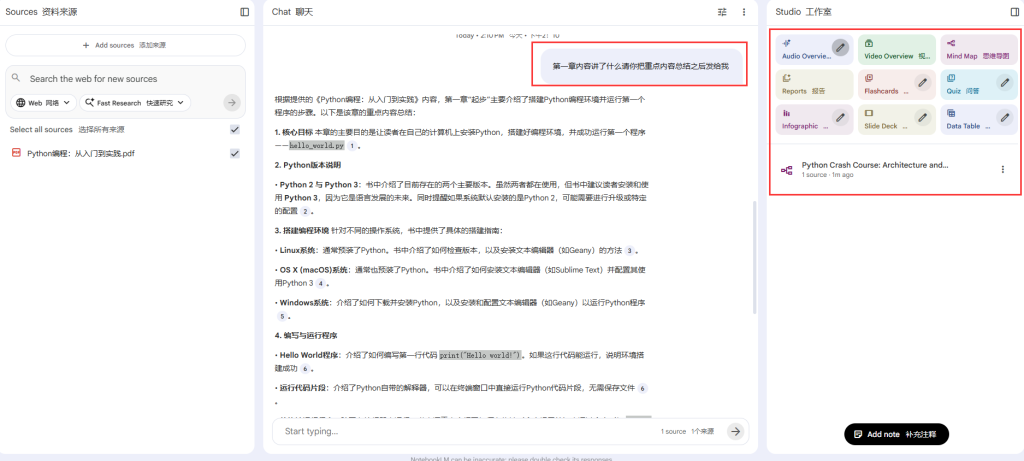Click the hello_world.py code text

tap(316, 146)
